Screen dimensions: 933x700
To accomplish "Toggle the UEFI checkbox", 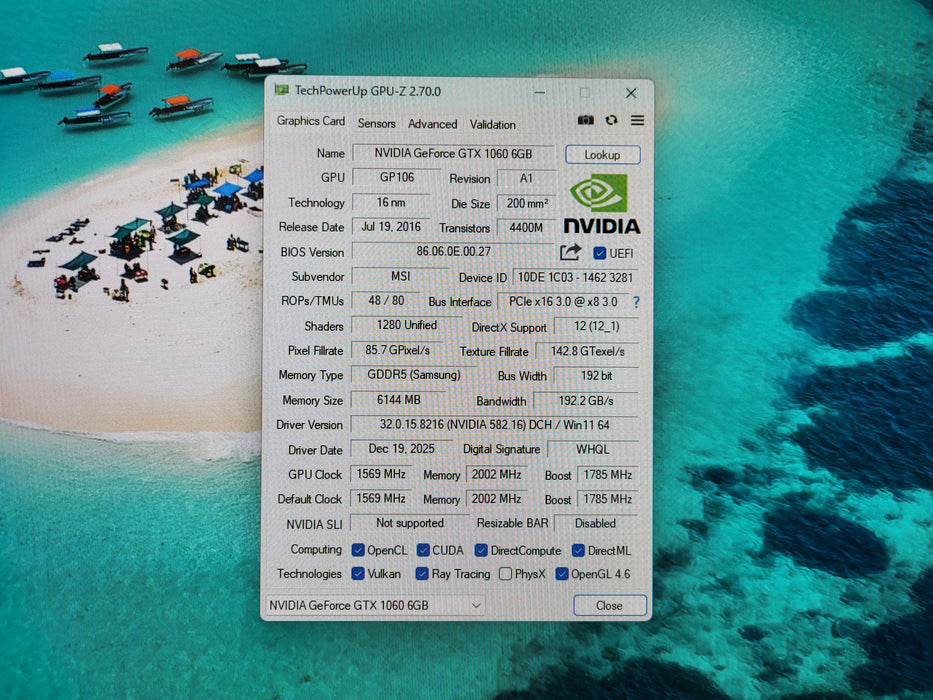I will click(x=599, y=254).
